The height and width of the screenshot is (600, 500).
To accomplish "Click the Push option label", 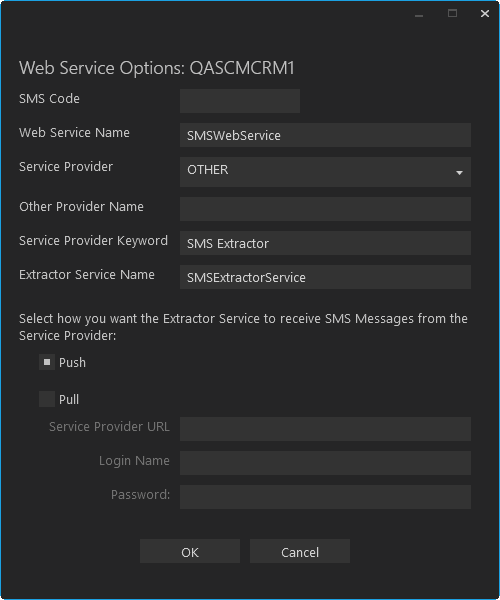I will (x=72, y=363).
